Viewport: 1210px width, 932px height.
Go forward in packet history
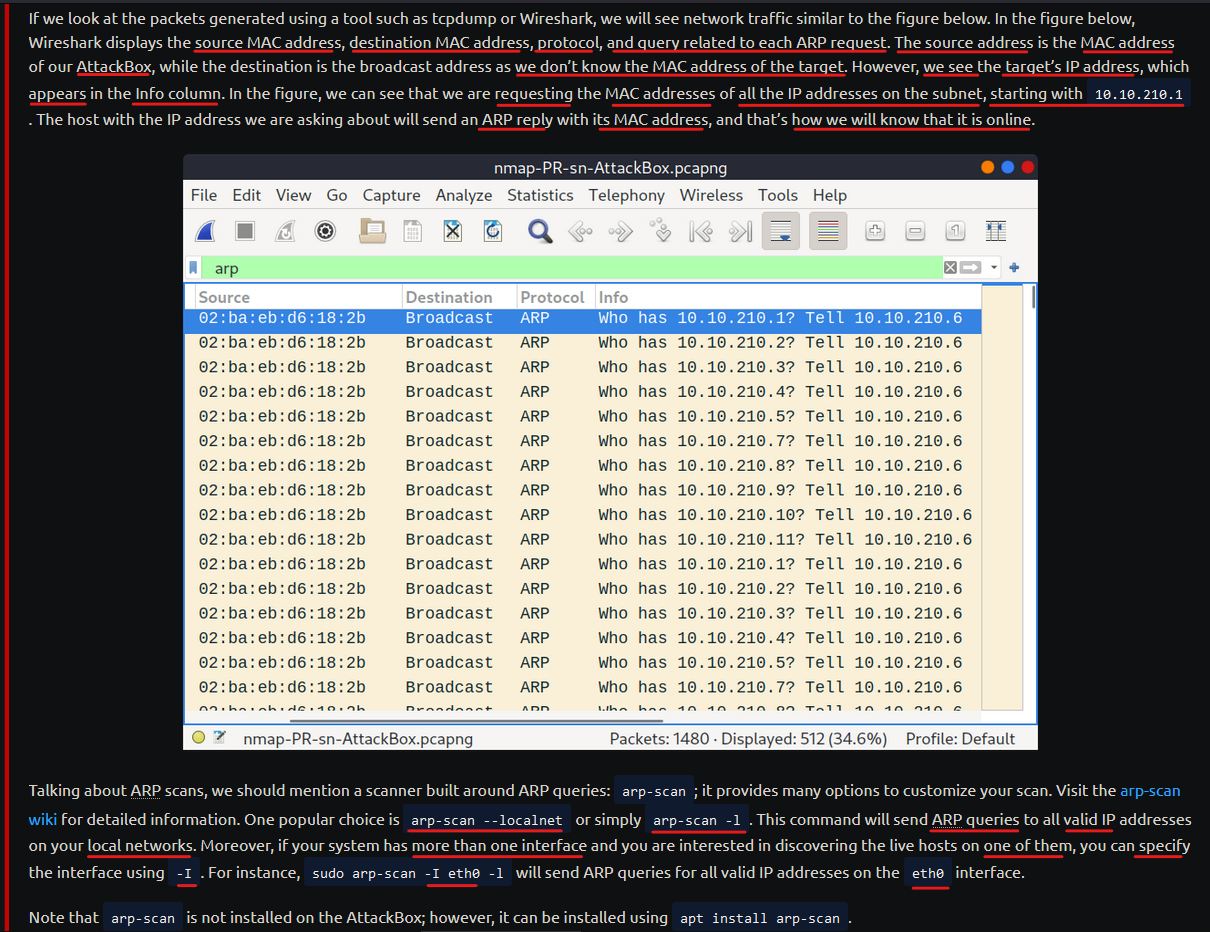(x=621, y=232)
